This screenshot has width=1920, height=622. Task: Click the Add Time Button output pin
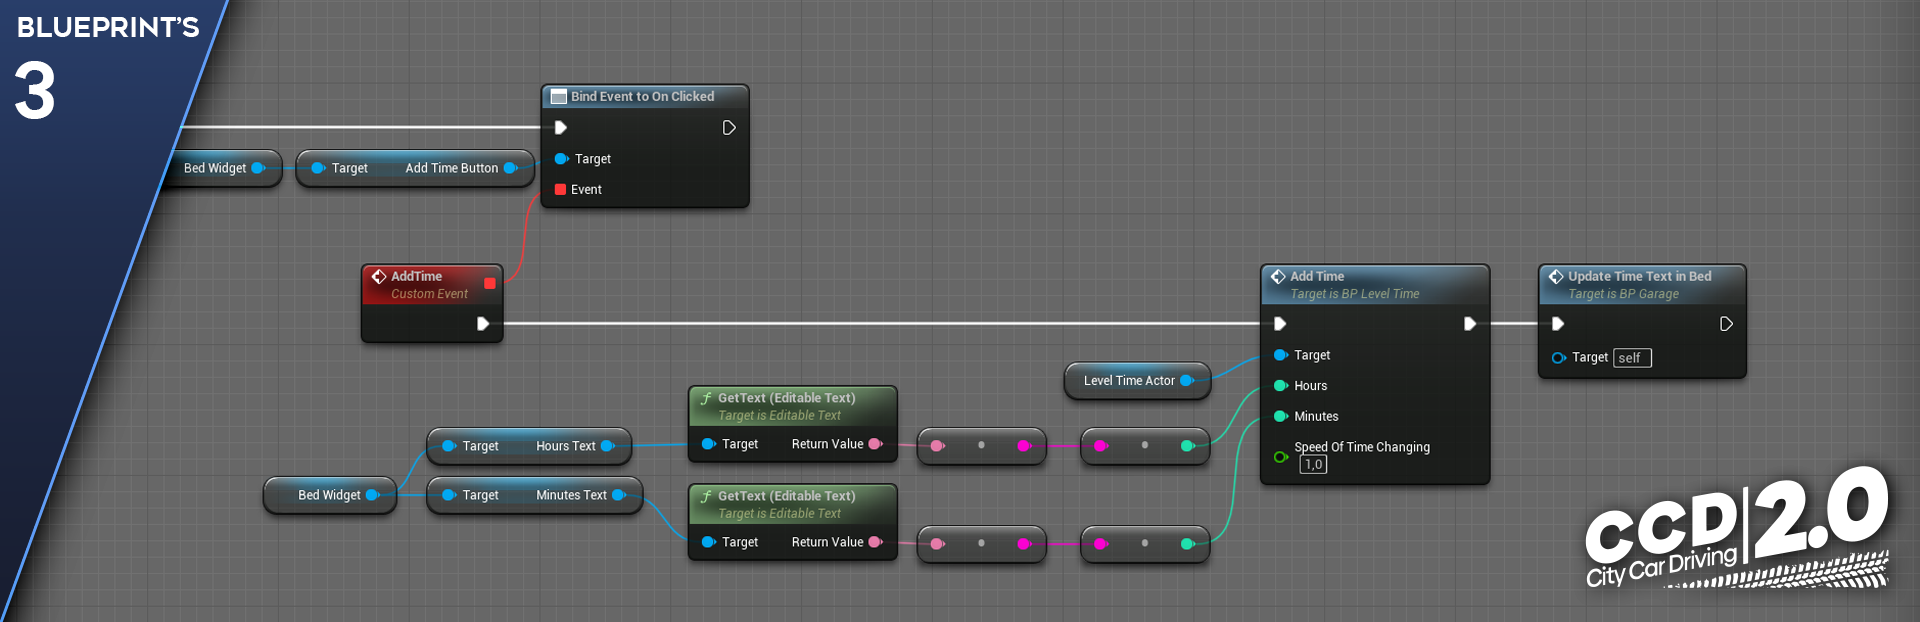pyautogui.click(x=510, y=169)
